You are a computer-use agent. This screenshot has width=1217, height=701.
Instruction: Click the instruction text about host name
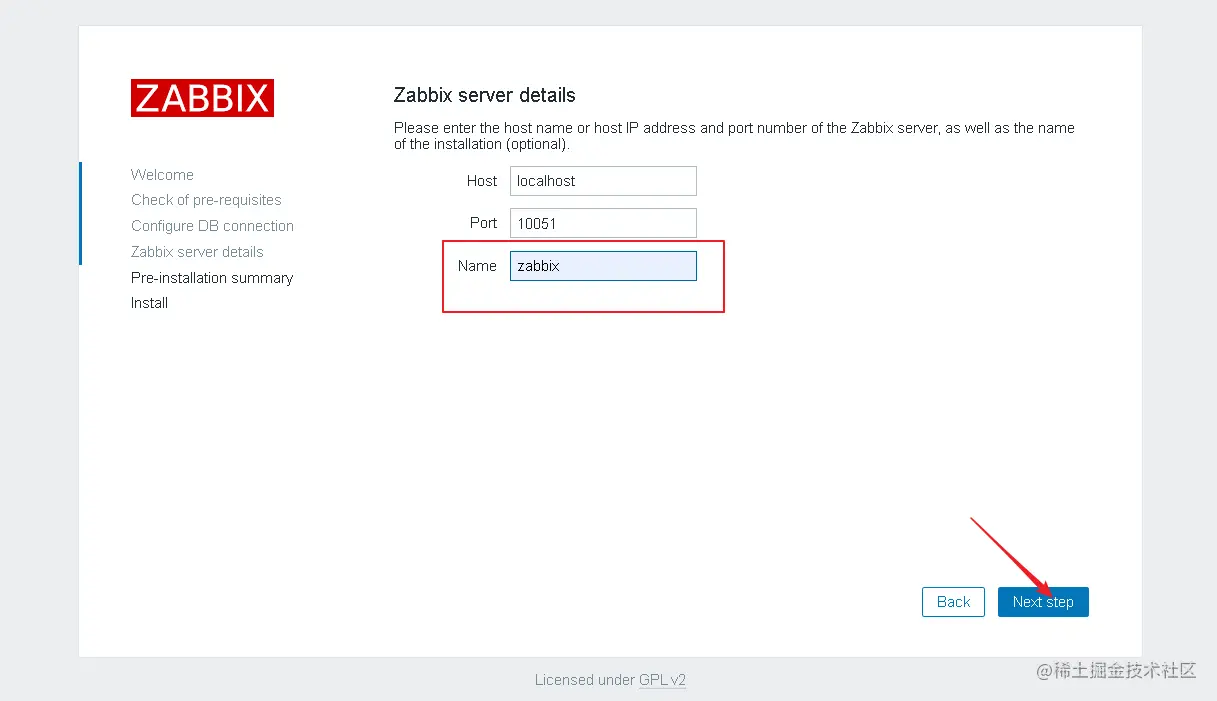[734, 136]
